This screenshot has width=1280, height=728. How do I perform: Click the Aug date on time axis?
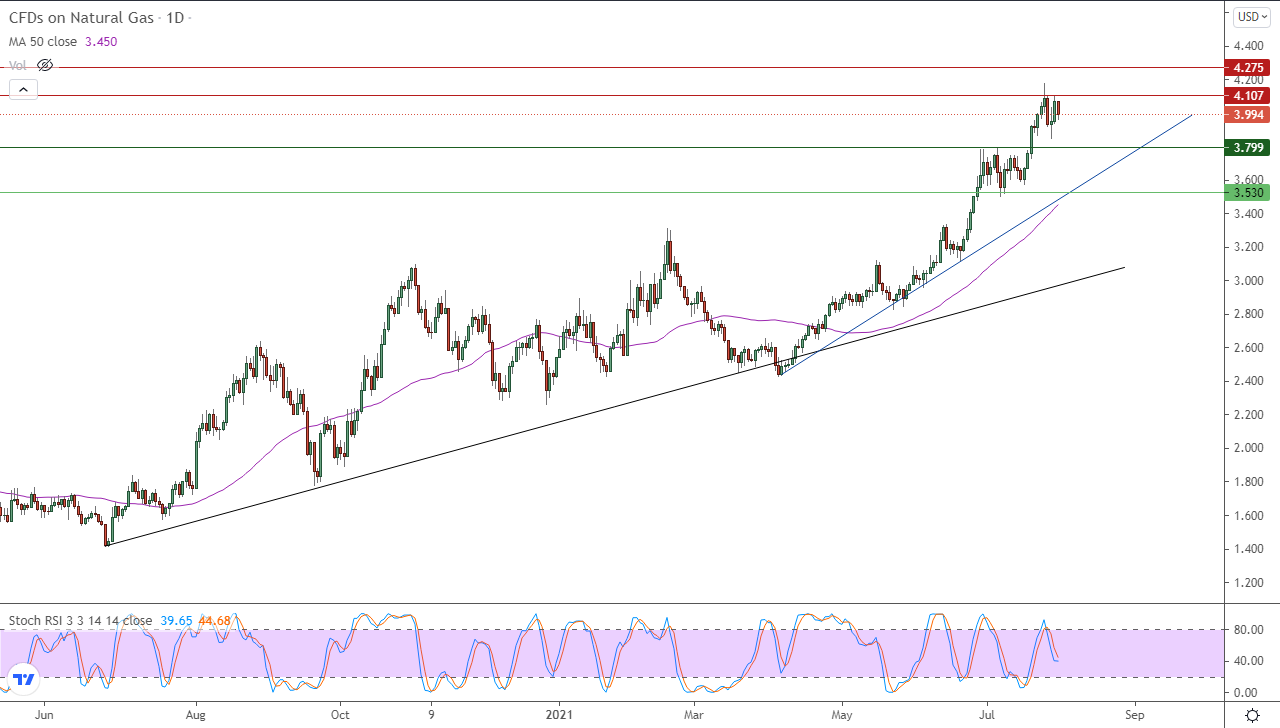(195, 715)
